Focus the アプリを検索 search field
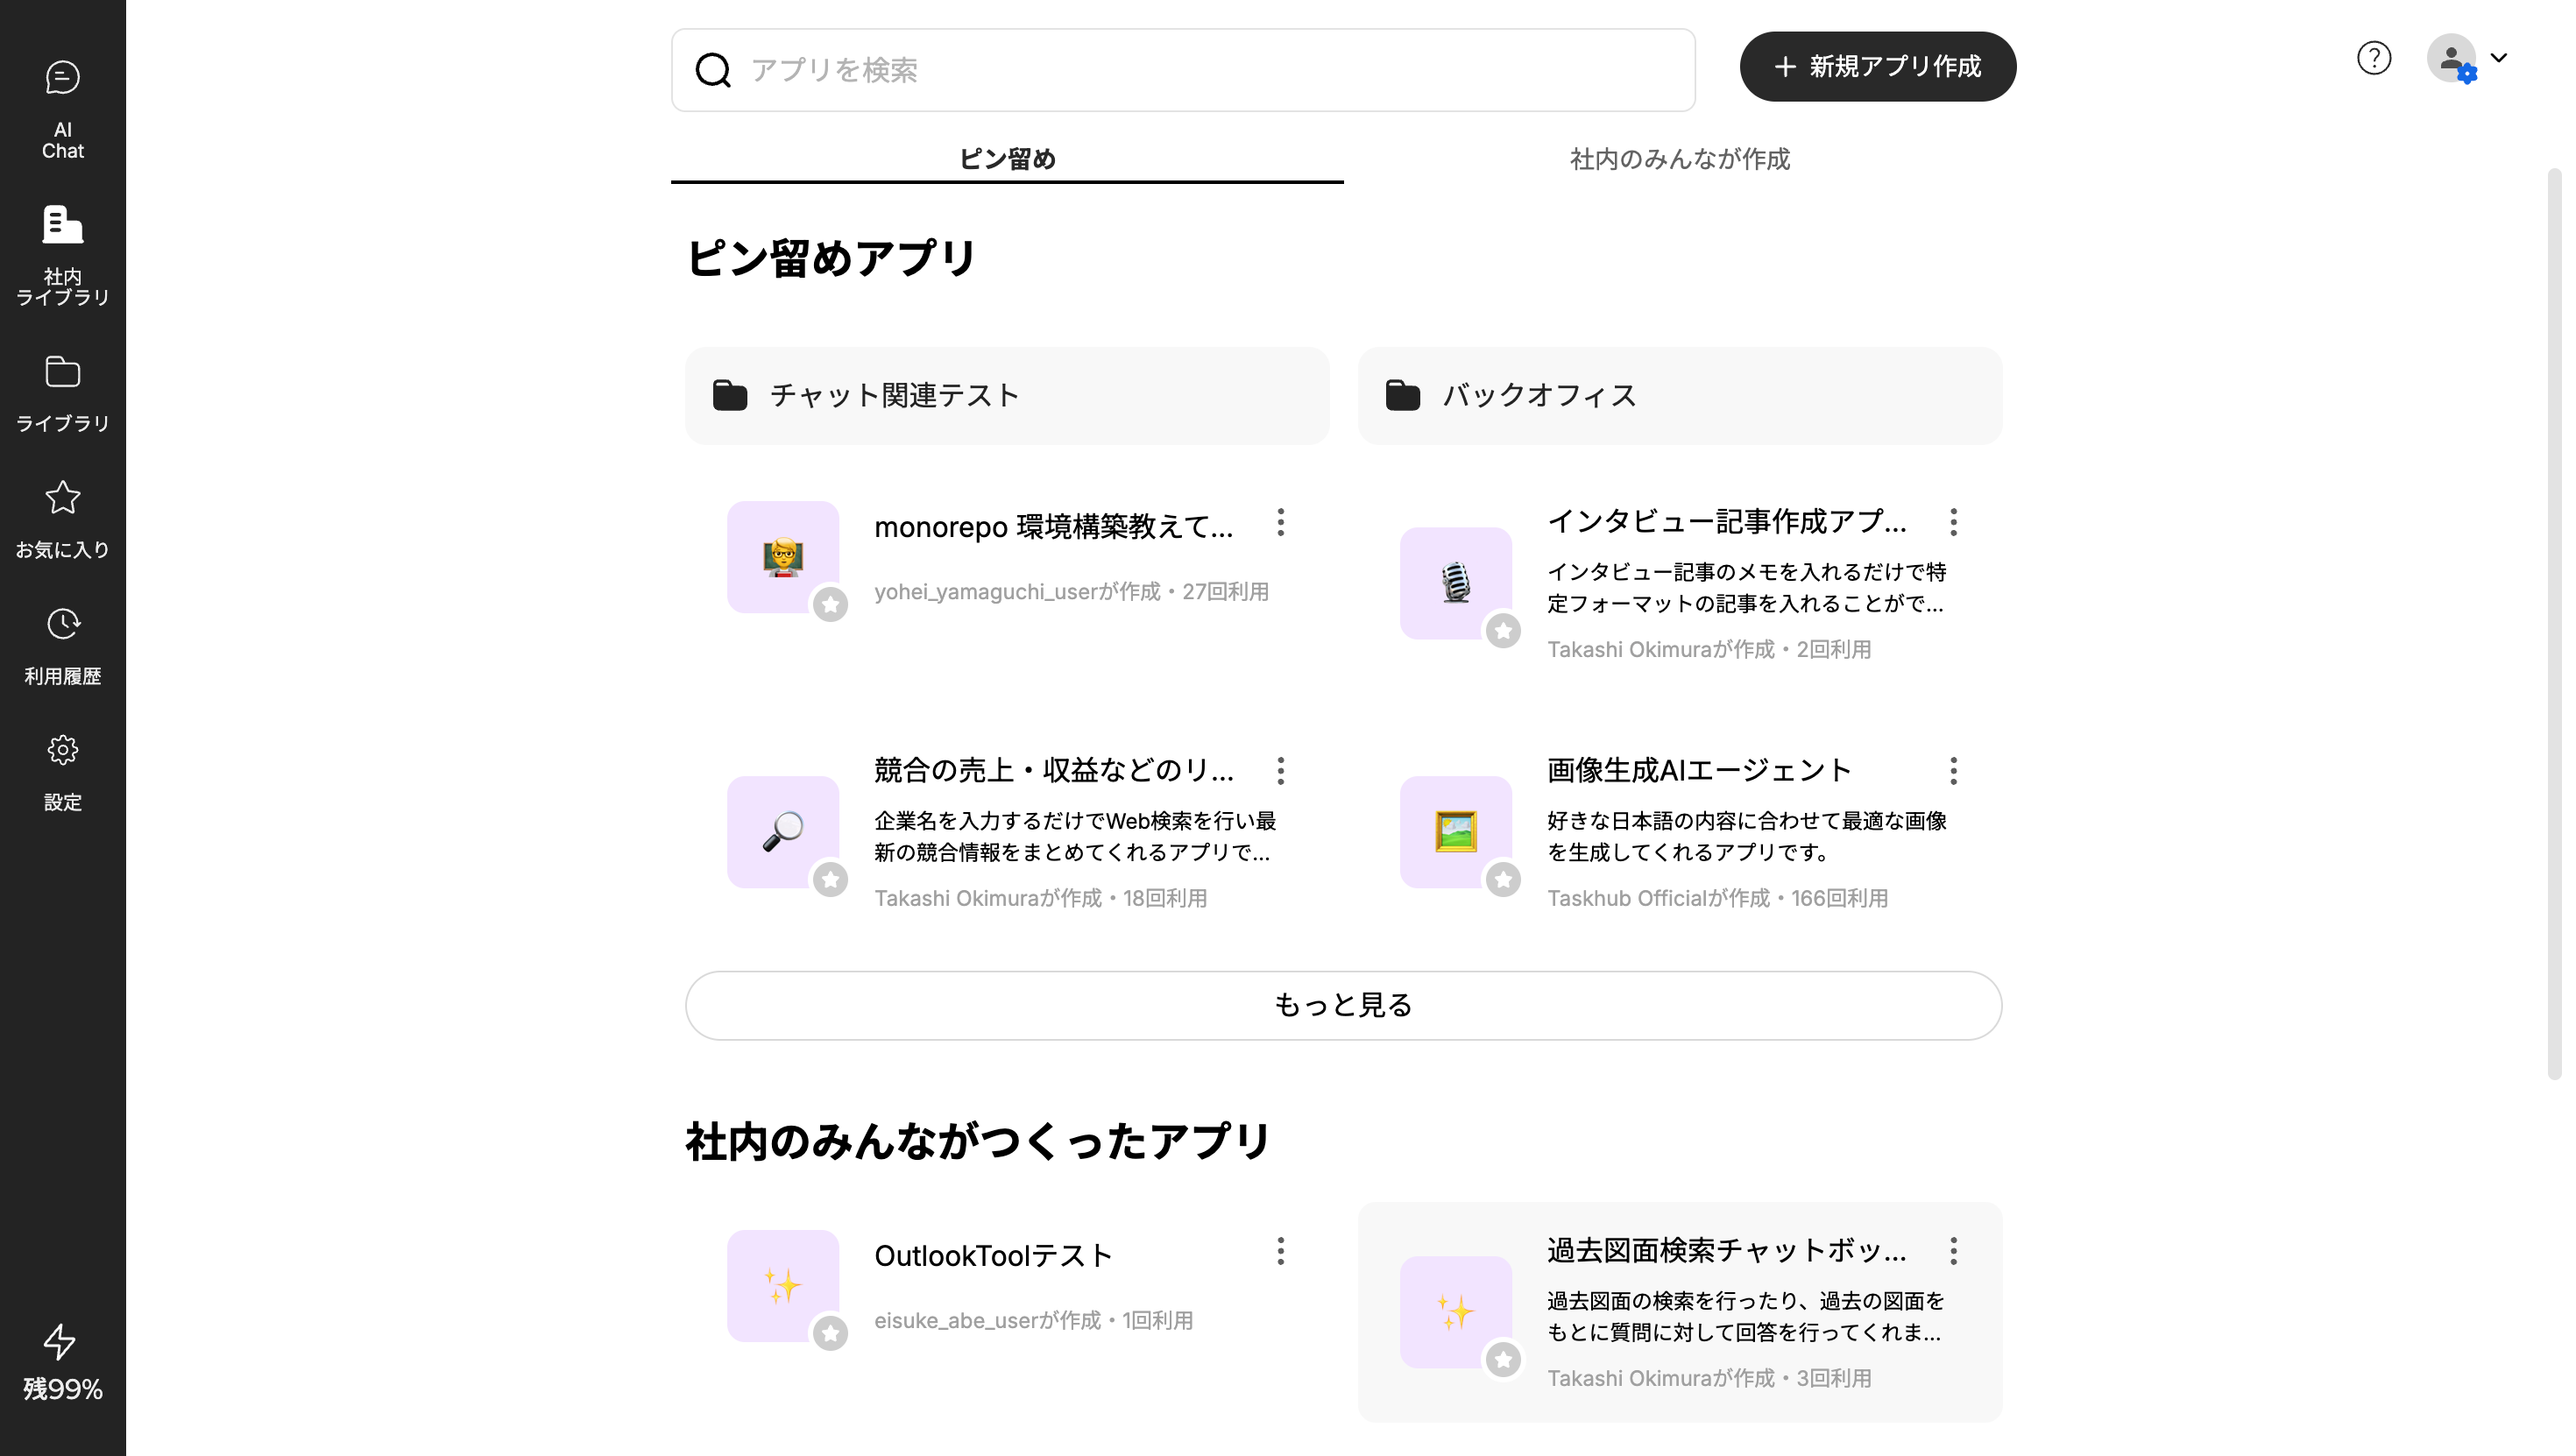 point(1200,70)
